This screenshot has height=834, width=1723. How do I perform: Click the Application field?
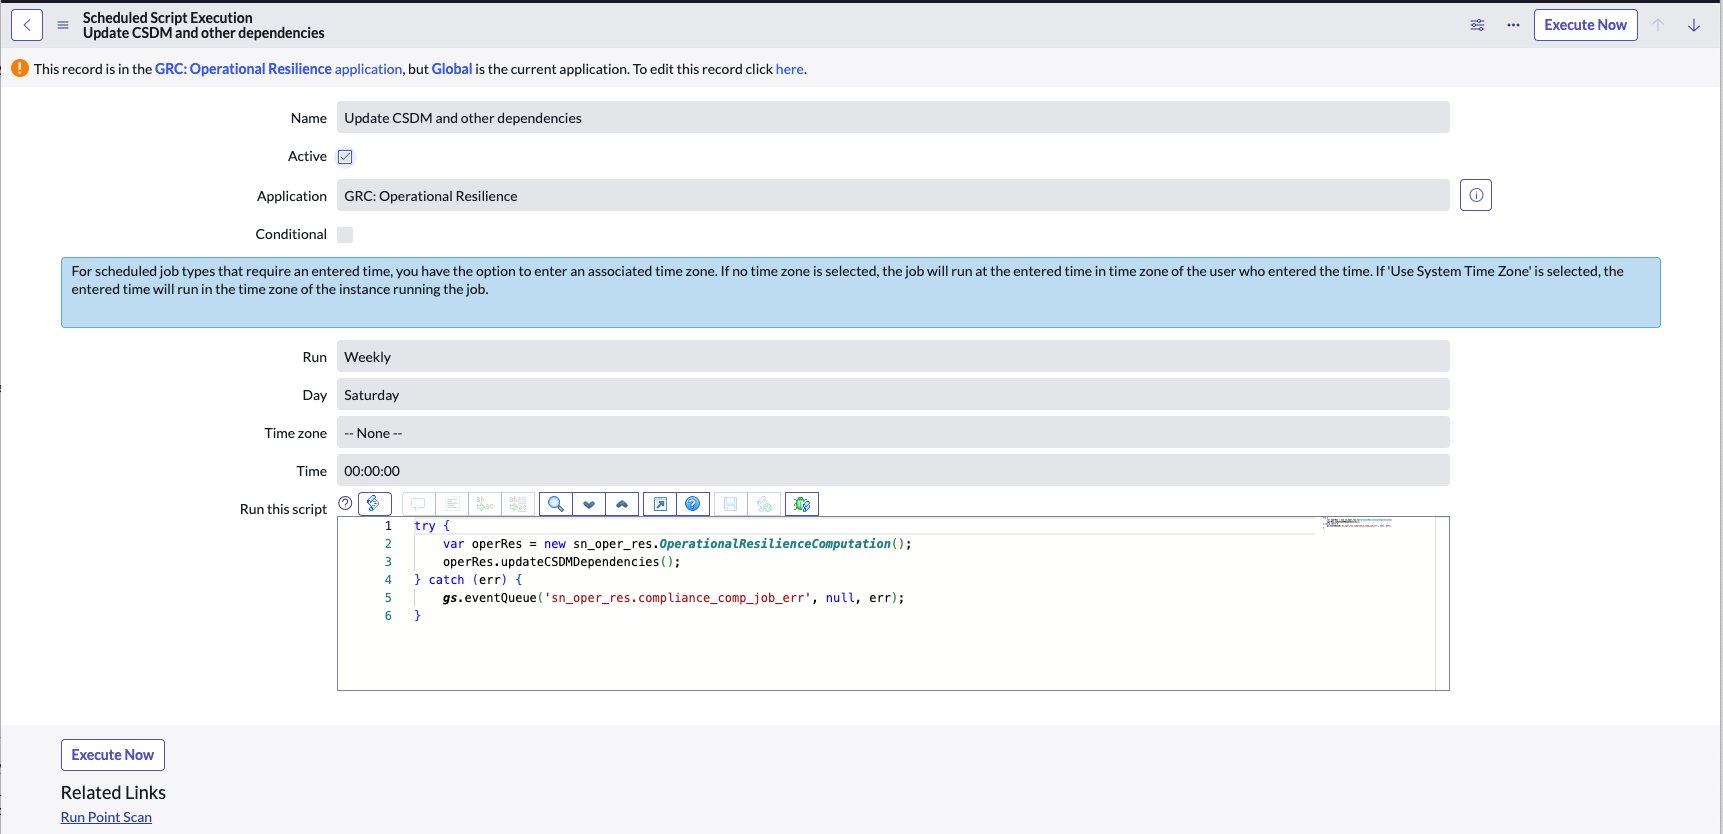[x=893, y=195]
